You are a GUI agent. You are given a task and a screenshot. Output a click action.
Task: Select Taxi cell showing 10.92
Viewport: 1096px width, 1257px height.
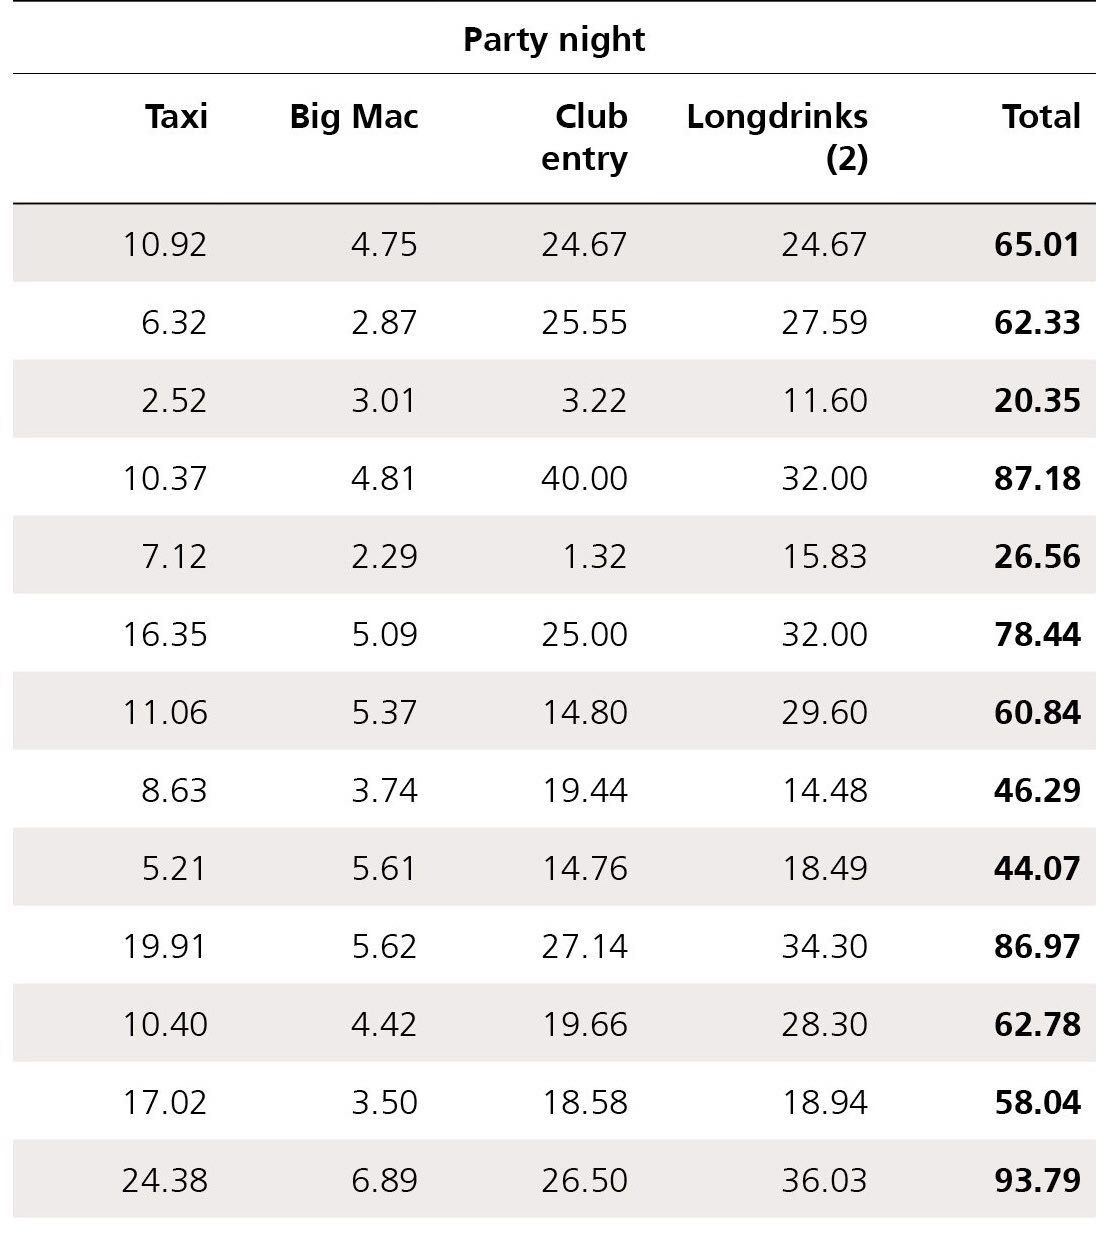tap(165, 245)
